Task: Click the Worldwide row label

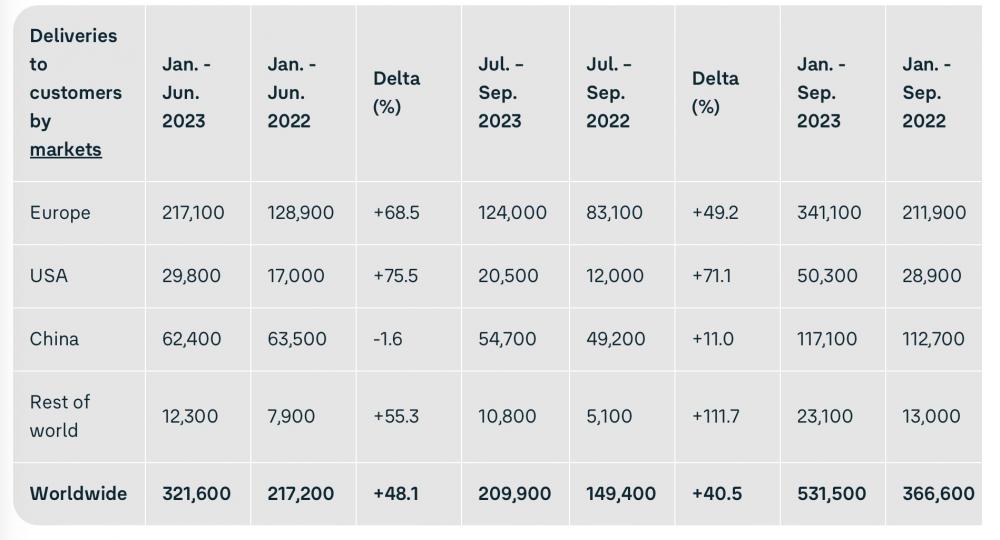Action: [x=78, y=493]
